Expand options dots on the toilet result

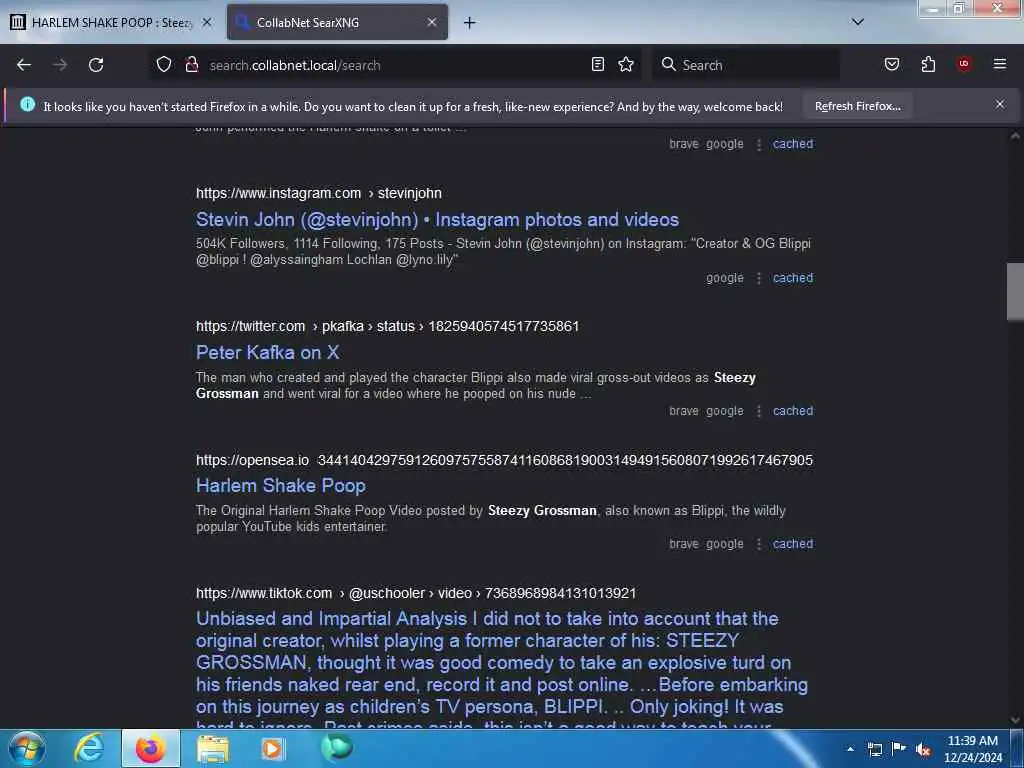(759, 145)
